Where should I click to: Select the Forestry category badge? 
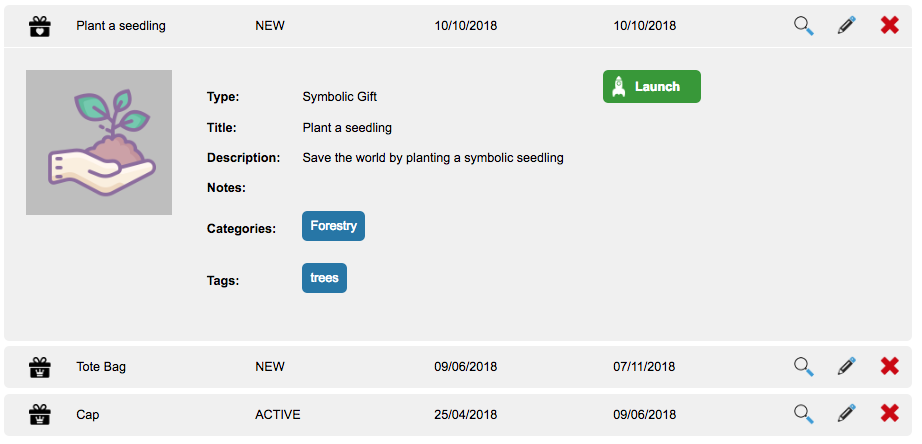333,226
